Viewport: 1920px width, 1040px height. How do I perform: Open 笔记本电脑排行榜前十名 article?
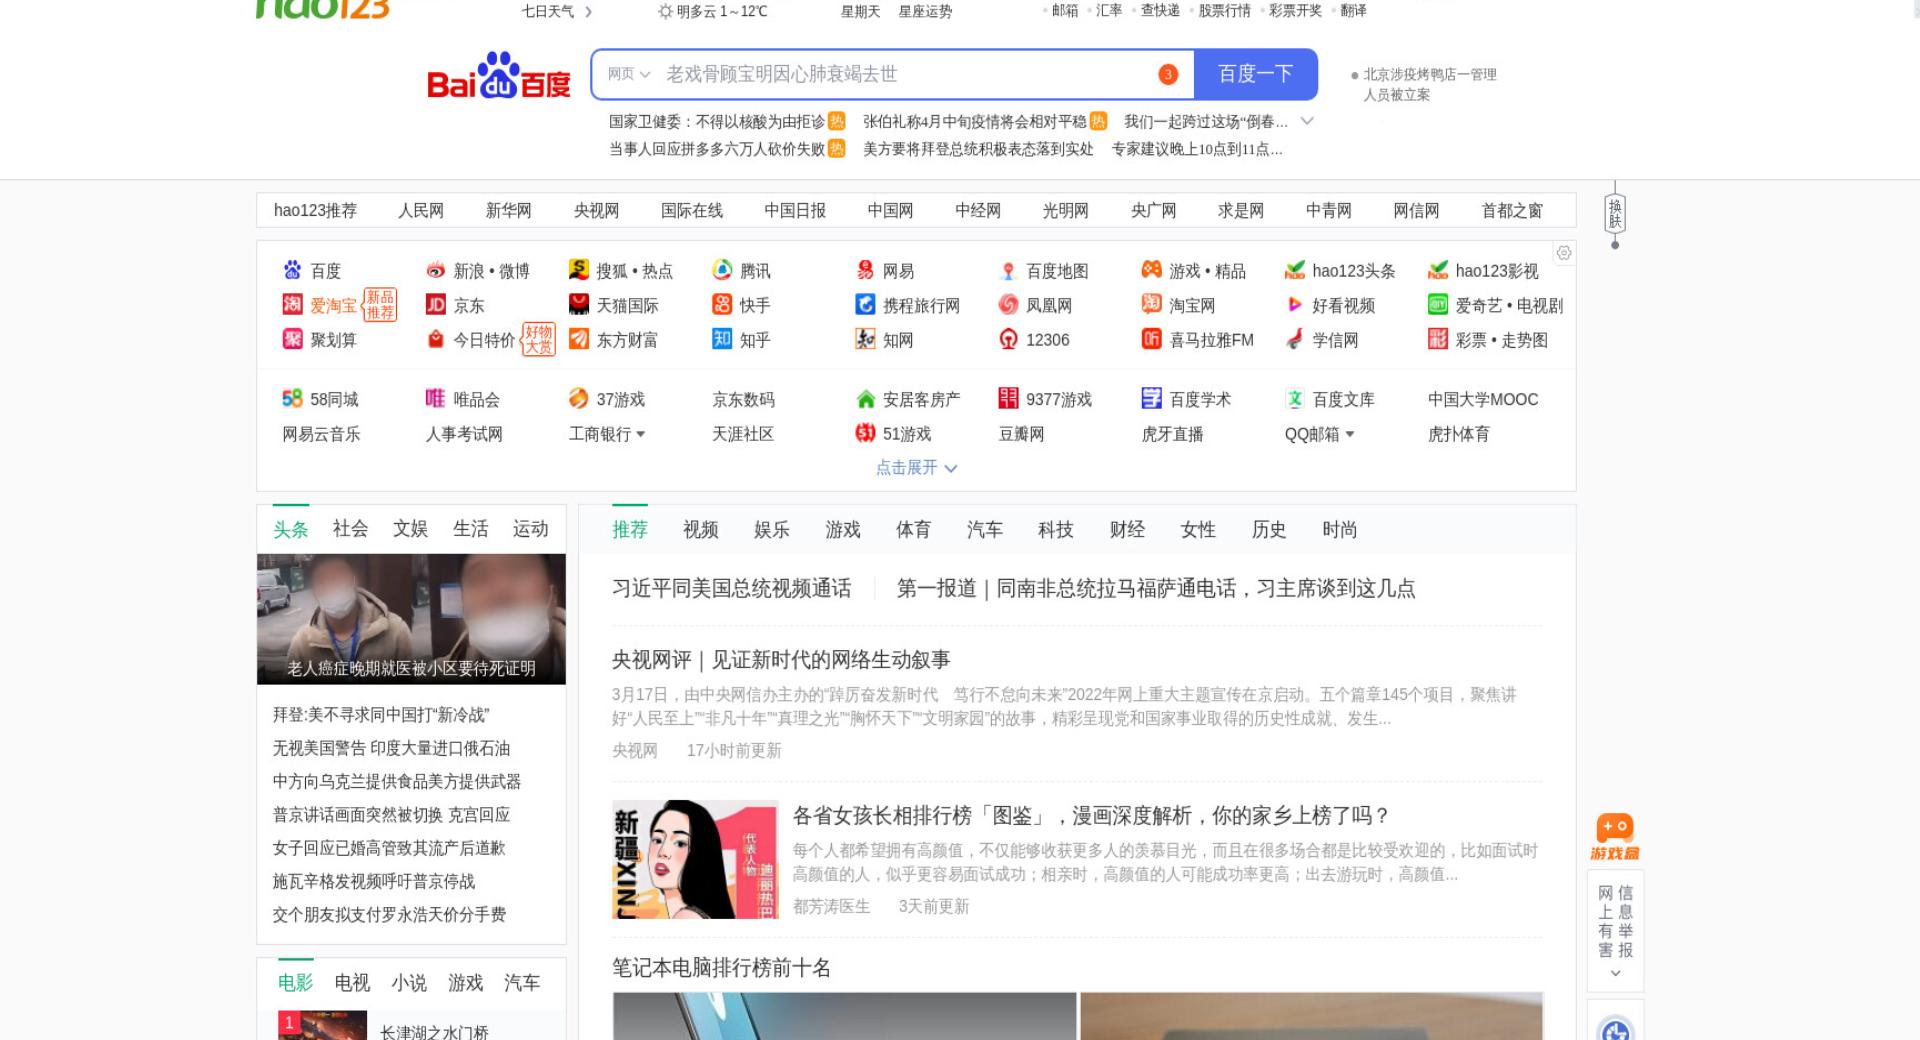point(721,968)
